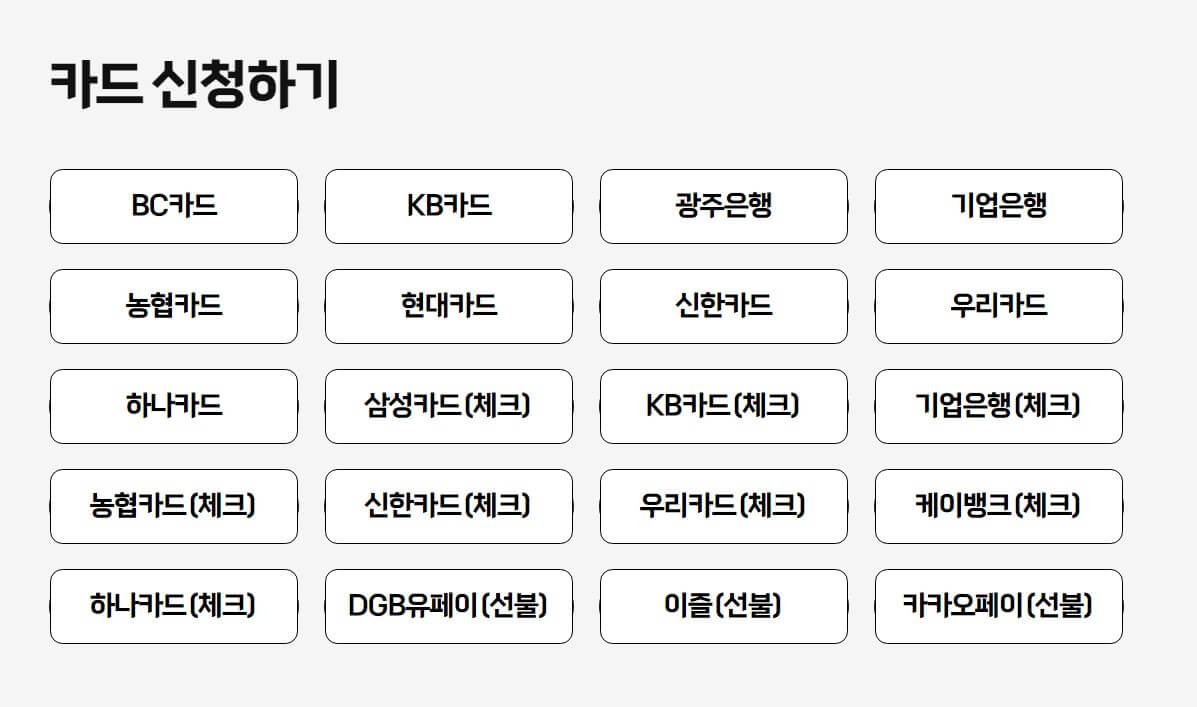The width and height of the screenshot is (1197, 707).
Task: Choose 우리카드 from the grid
Action: [998, 307]
